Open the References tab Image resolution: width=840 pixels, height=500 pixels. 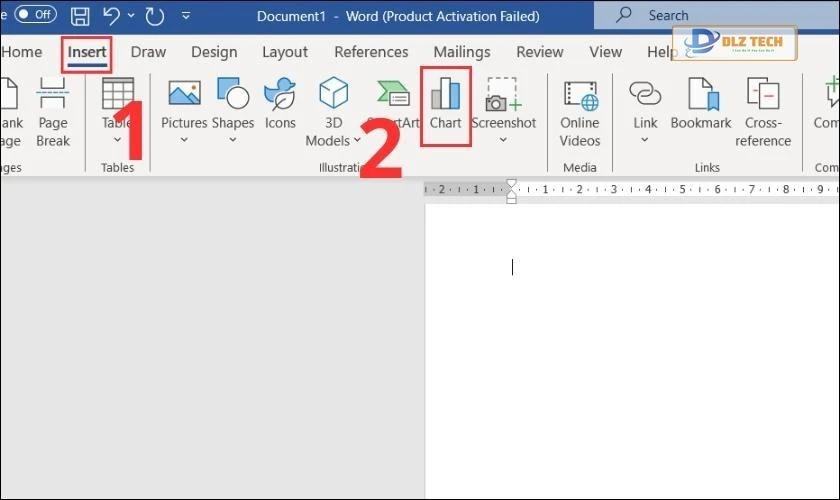point(371,52)
